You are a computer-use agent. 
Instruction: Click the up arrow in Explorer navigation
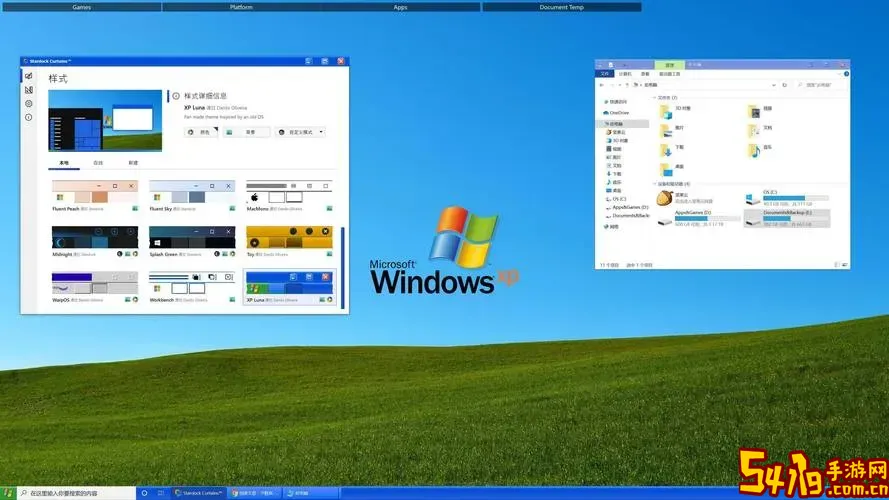pos(626,85)
